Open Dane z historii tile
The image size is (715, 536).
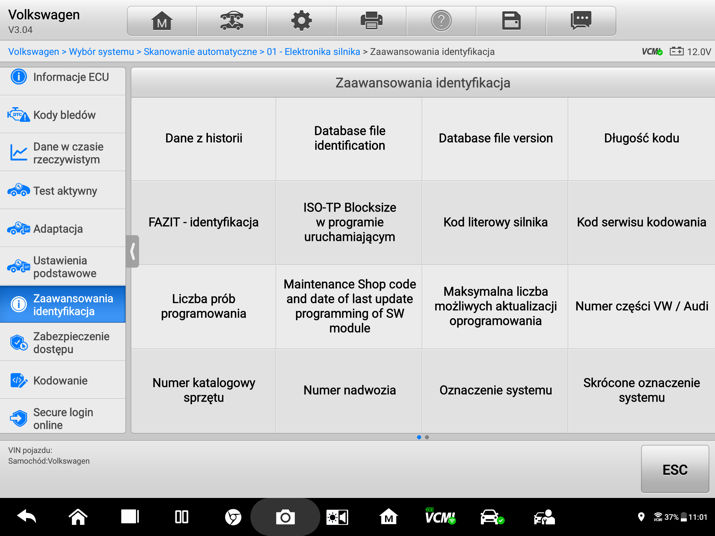pyautogui.click(x=203, y=138)
